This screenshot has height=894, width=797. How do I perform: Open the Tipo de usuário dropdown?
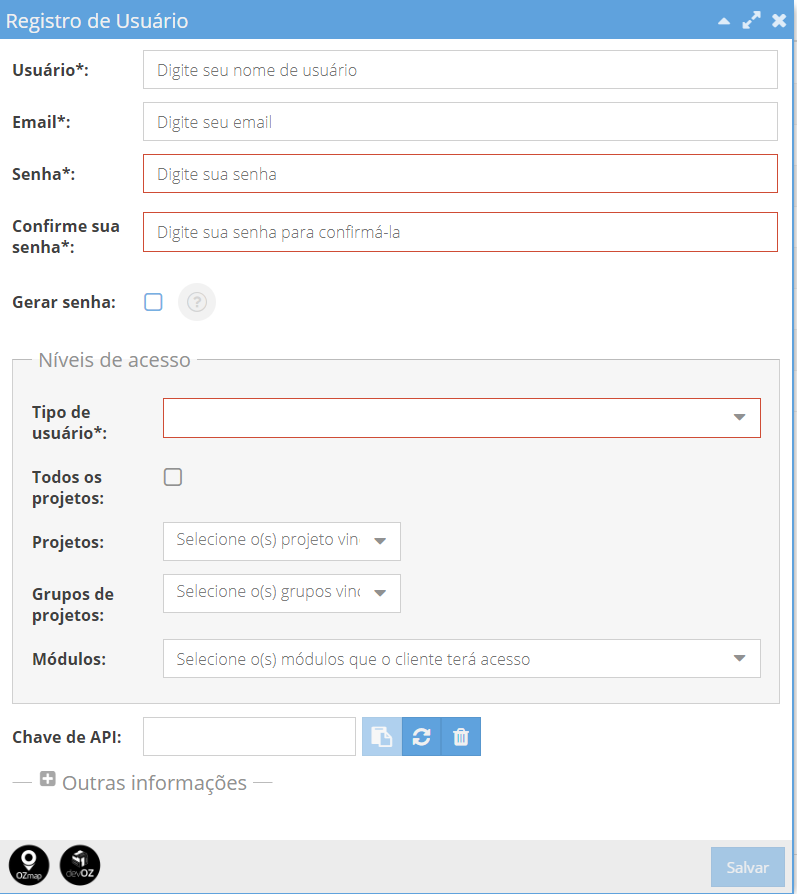coord(462,418)
